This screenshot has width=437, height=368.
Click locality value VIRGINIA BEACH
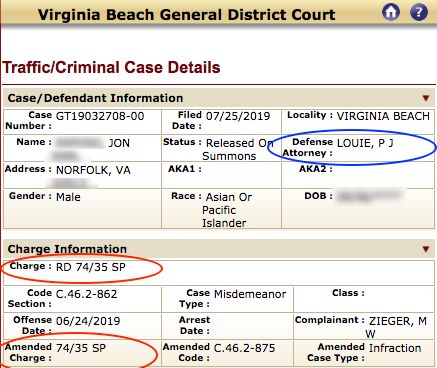(x=383, y=116)
